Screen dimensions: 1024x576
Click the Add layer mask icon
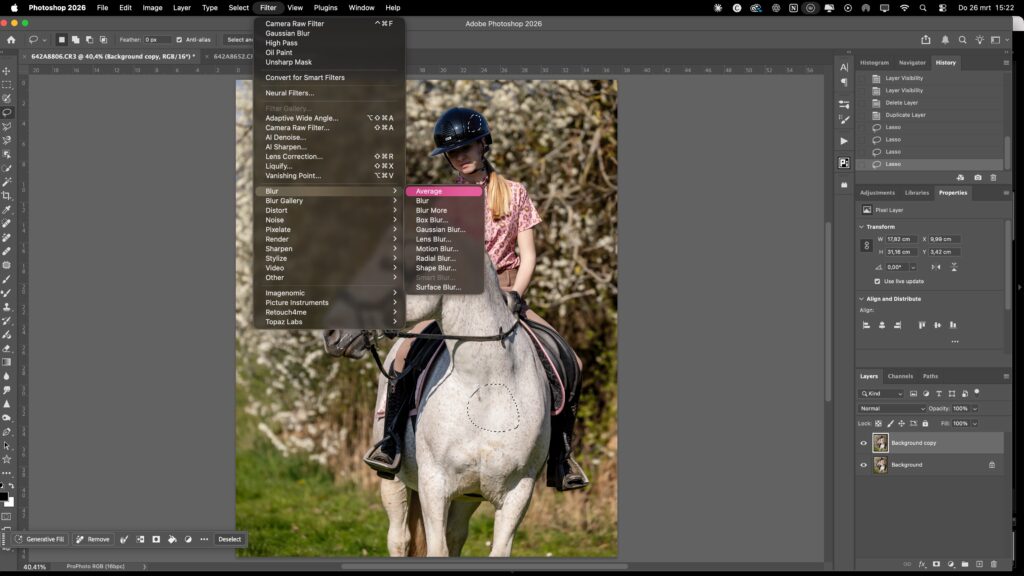pyautogui.click(x=937, y=563)
